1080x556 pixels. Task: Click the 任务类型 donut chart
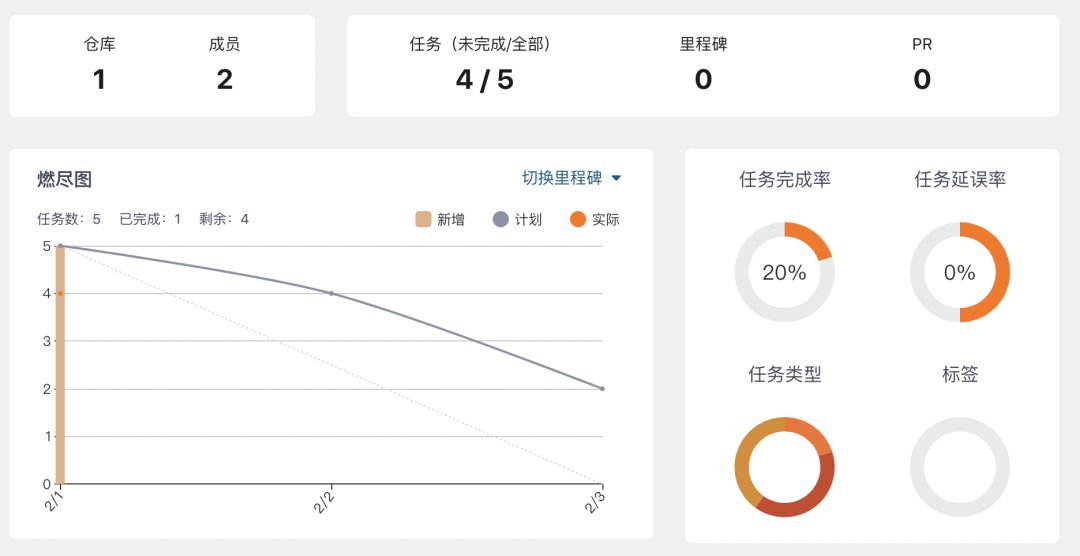[784, 467]
